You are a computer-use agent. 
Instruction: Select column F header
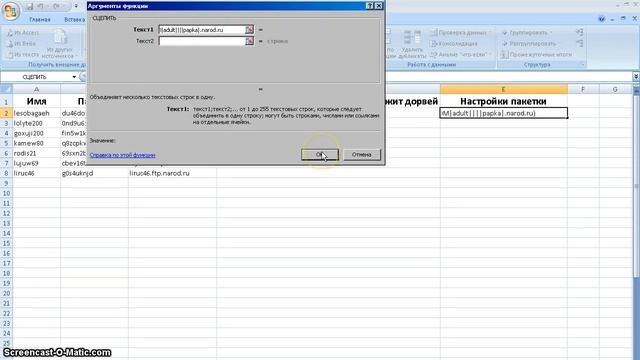[x=583, y=89]
